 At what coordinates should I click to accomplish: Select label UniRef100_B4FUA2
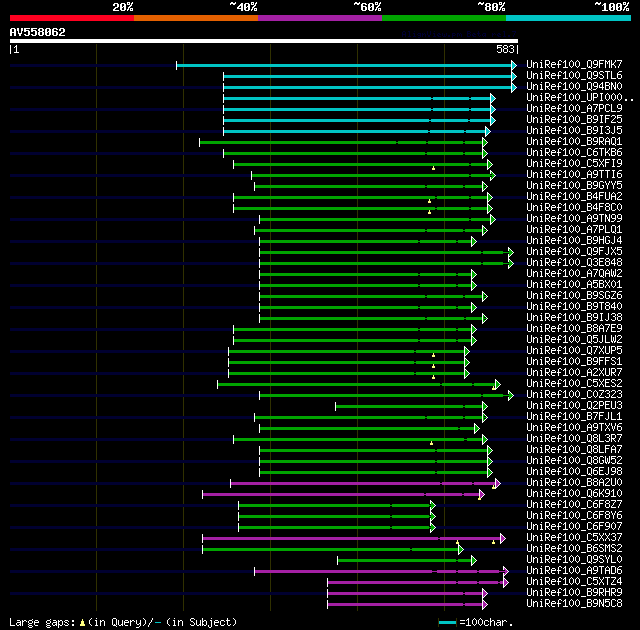(x=574, y=196)
